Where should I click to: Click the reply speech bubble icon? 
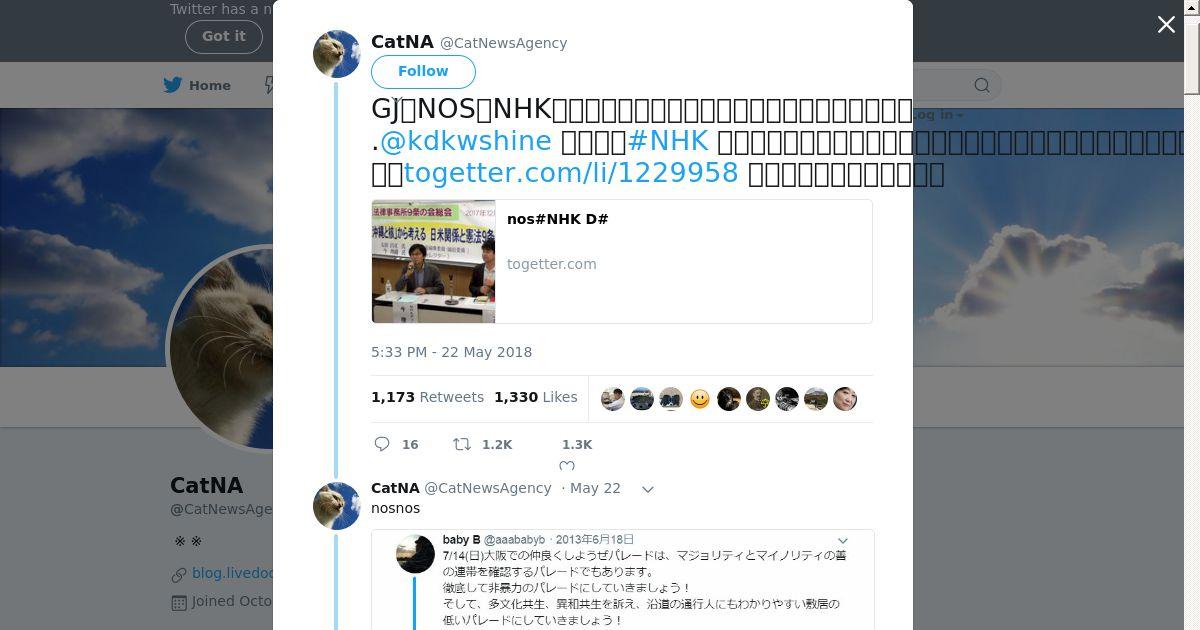(x=381, y=444)
